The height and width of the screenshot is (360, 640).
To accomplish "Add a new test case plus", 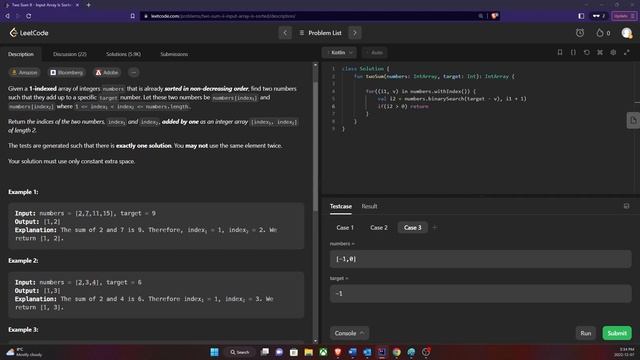I will pyautogui.click(x=434, y=227).
